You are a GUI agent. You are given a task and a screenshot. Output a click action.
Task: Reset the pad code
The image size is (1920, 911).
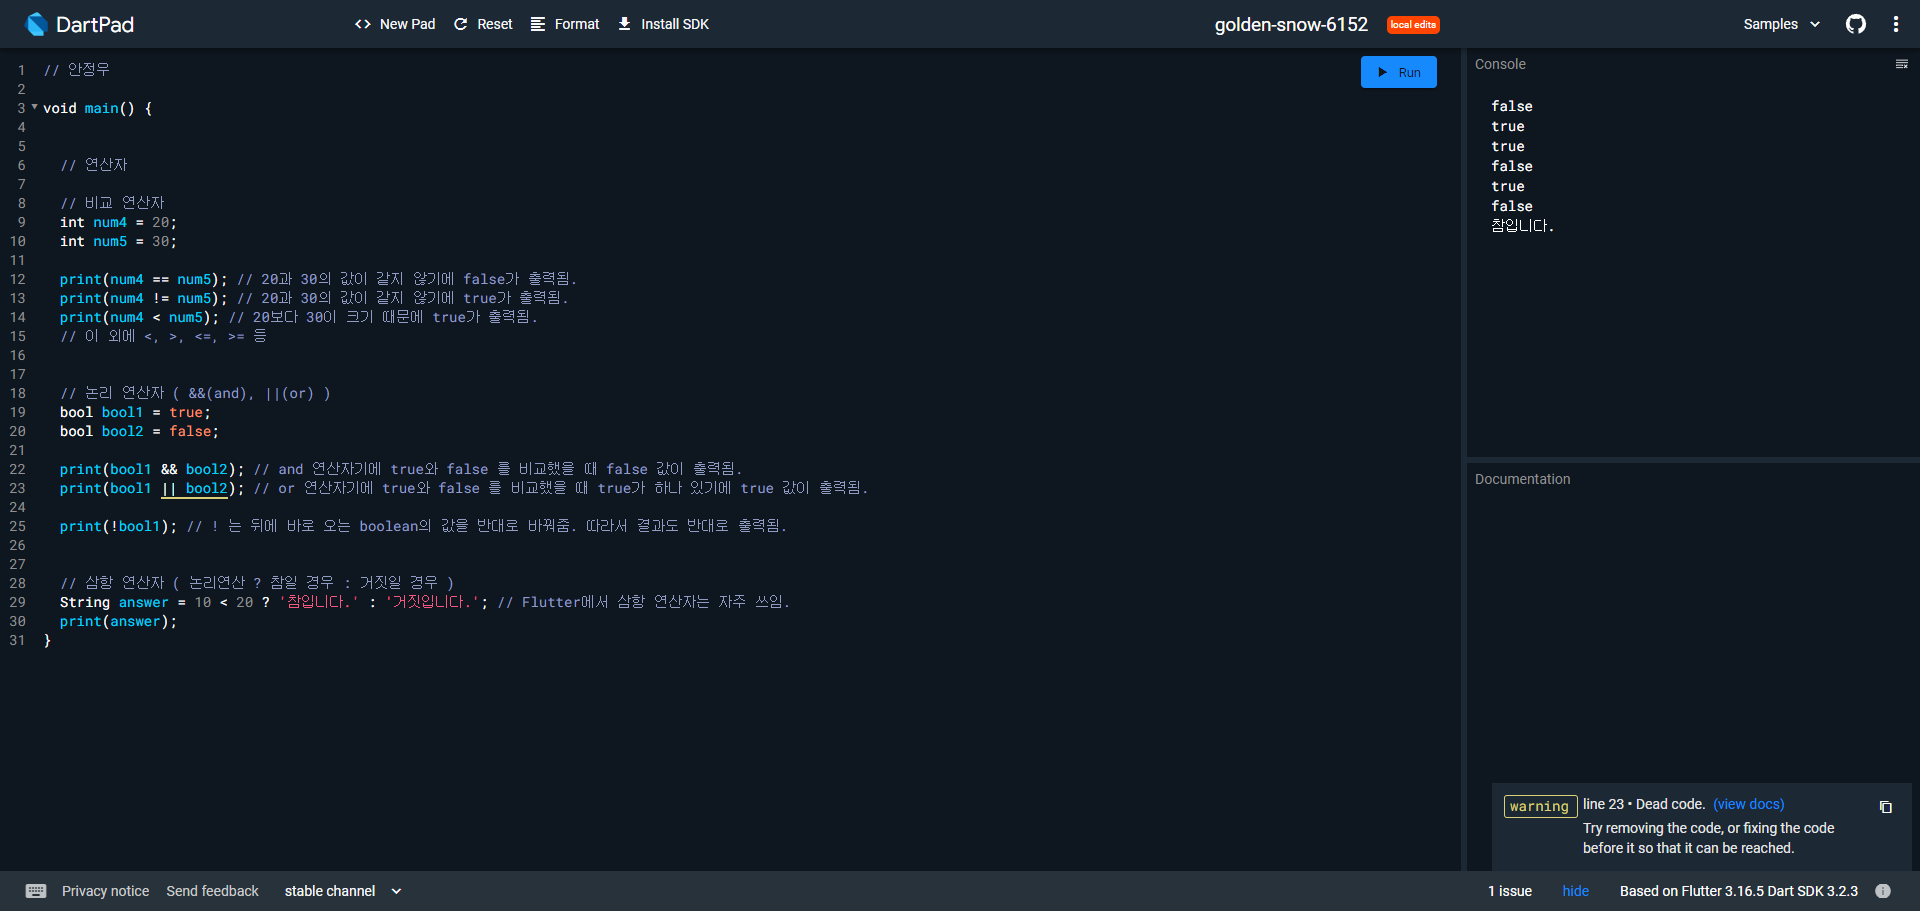[483, 24]
